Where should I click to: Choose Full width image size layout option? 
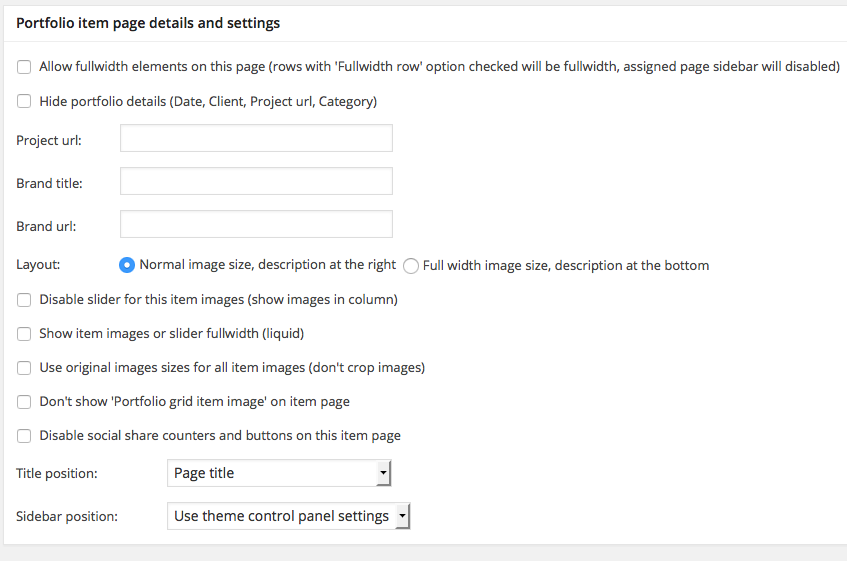[x=411, y=266]
